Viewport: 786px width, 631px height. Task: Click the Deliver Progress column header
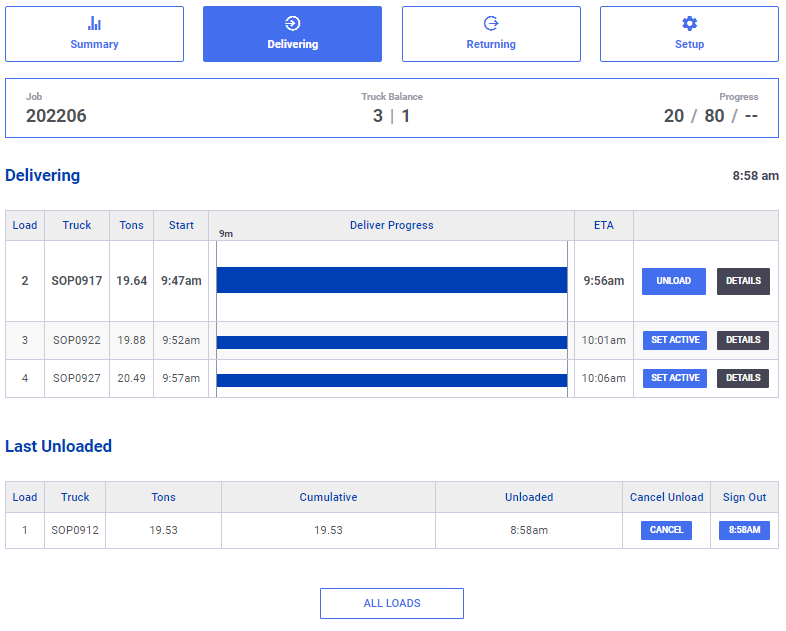(x=391, y=226)
